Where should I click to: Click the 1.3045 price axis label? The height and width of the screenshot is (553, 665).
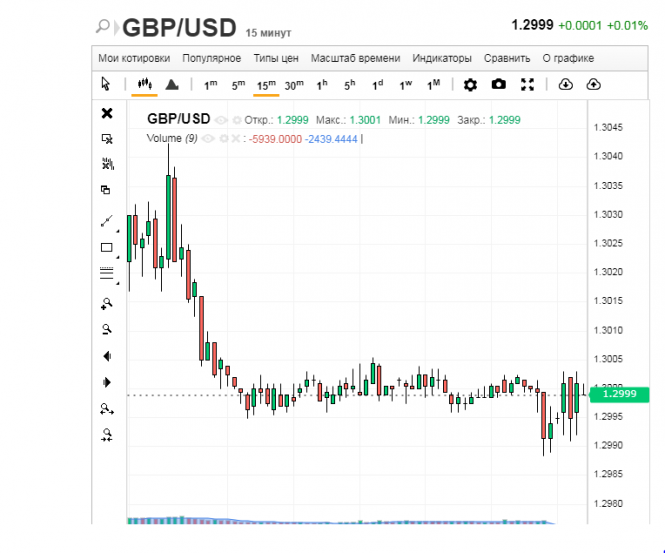tap(608, 127)
